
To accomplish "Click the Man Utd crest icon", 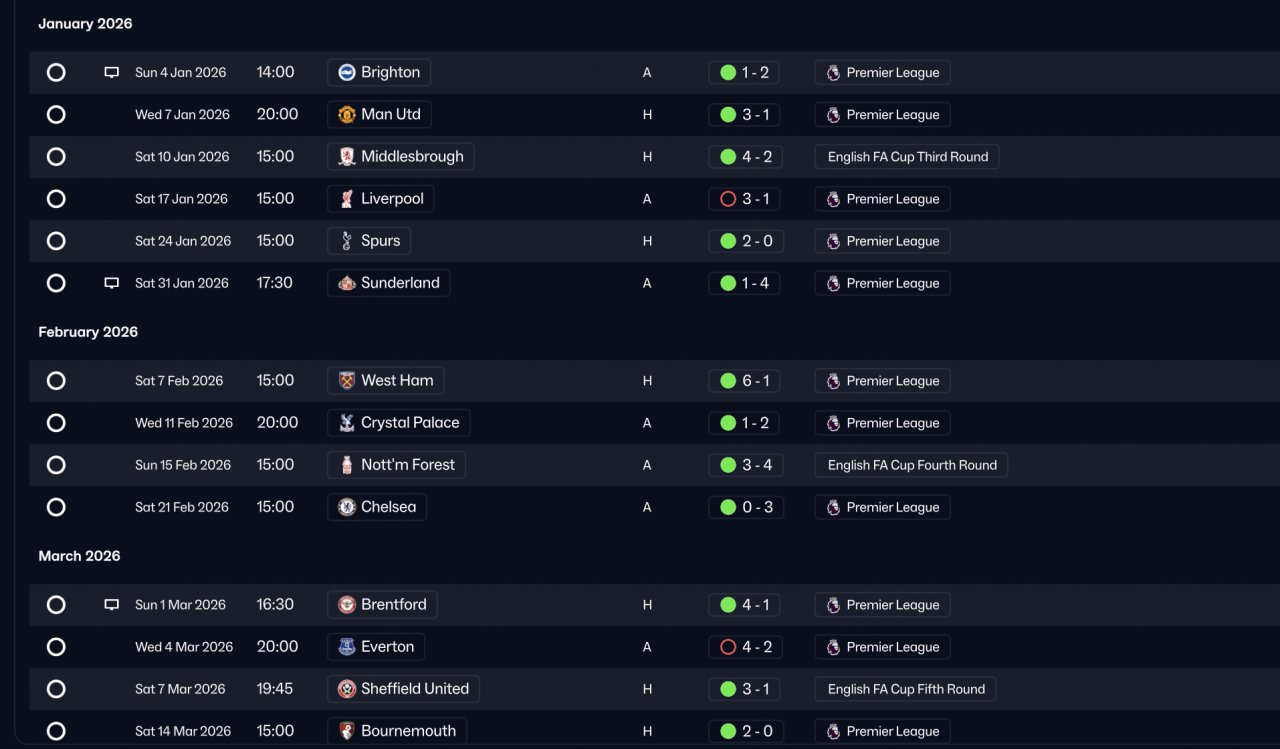I will coord(347,114).
